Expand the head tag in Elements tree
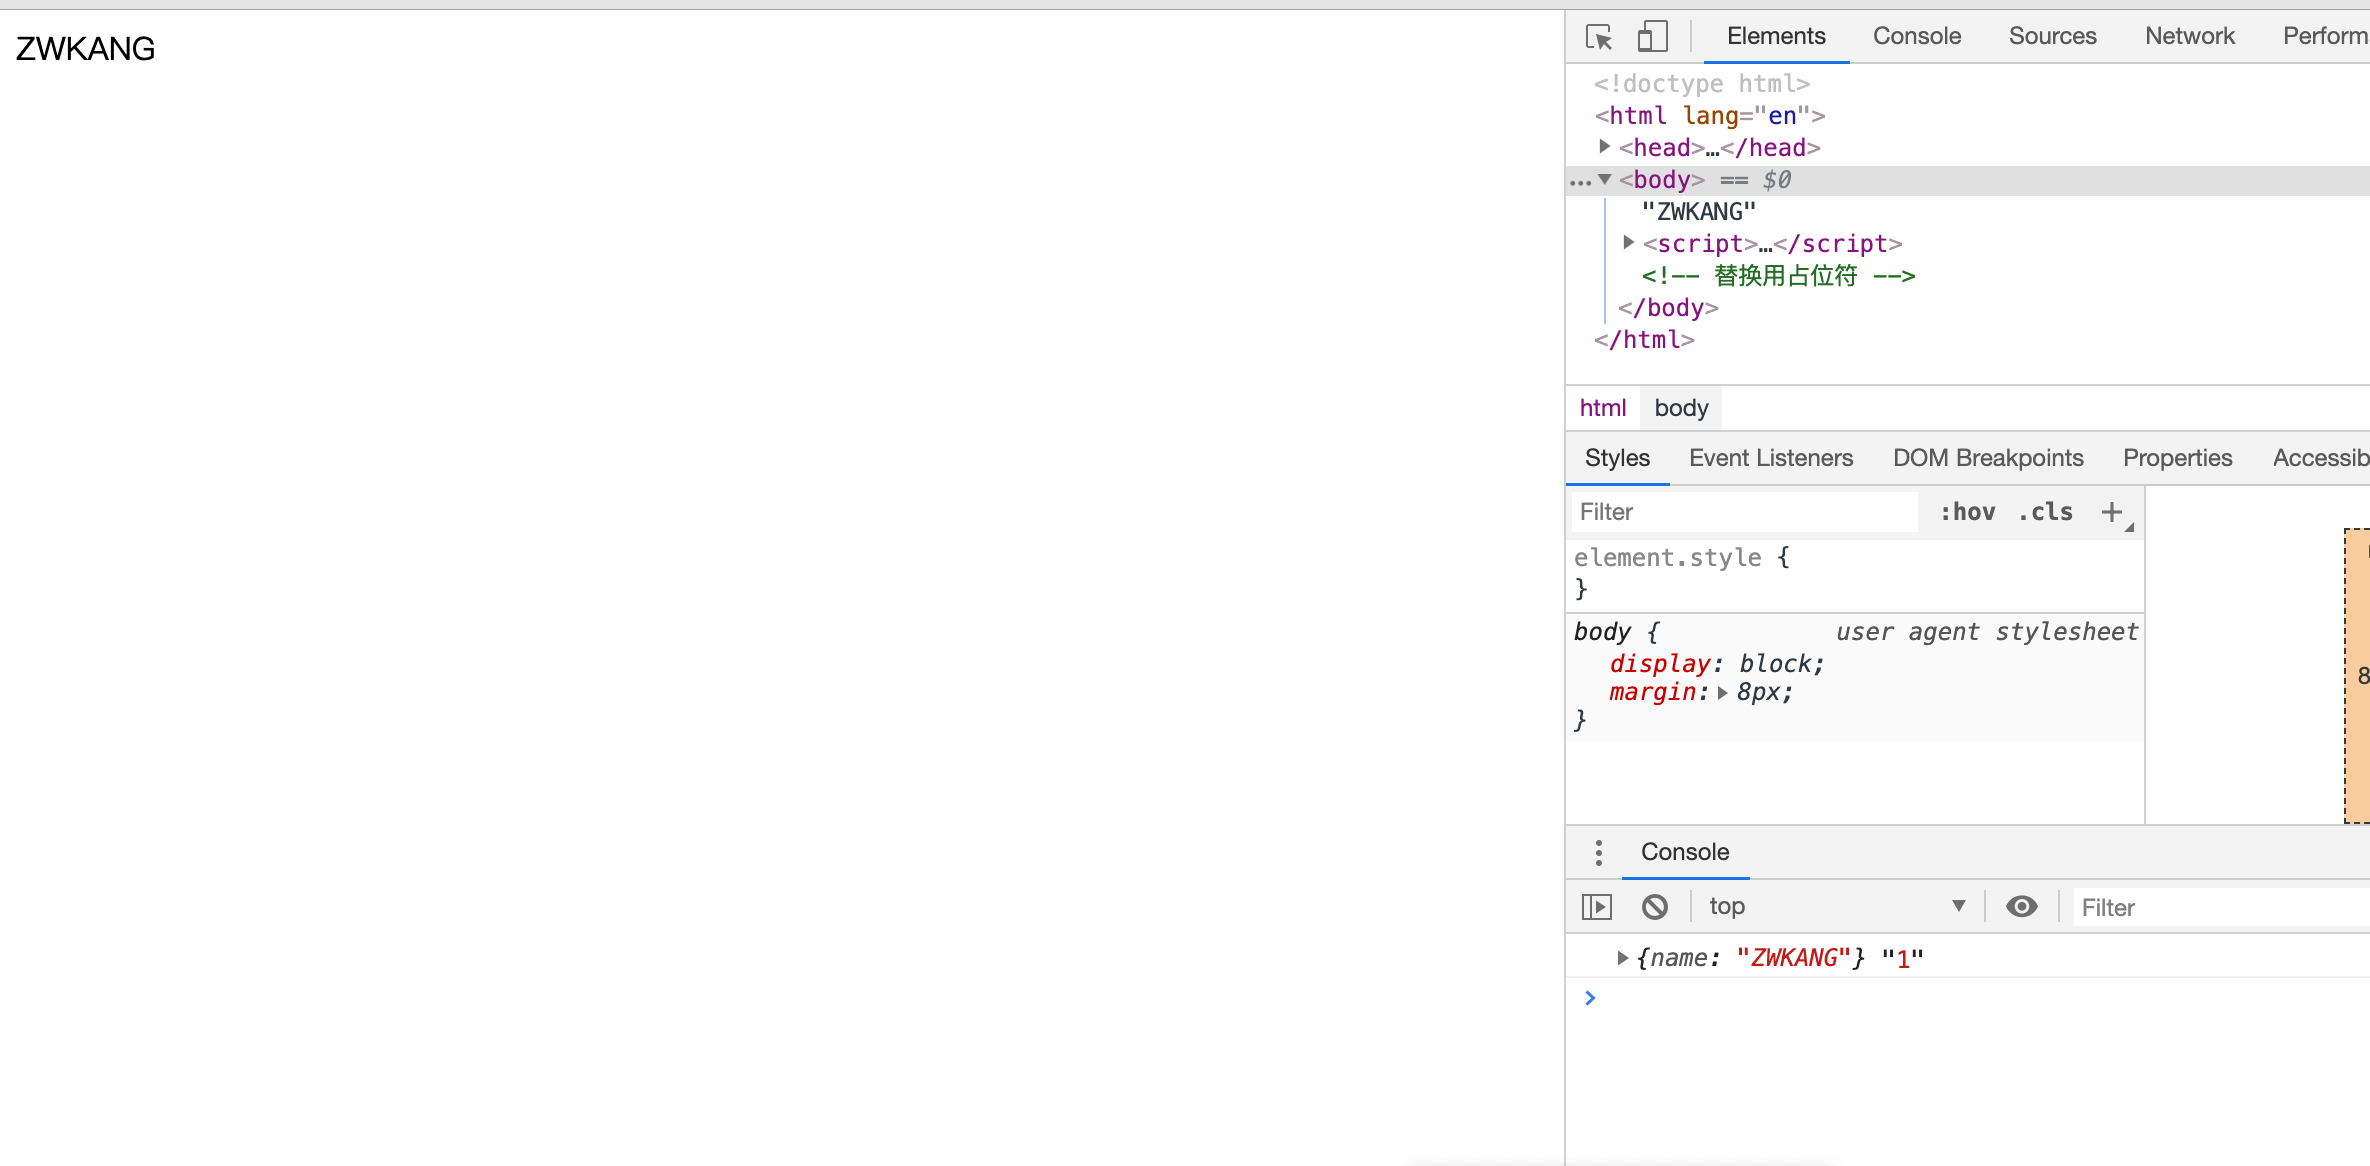2370x1166 pixels. pyautogui.click(x=1607, y=147)
